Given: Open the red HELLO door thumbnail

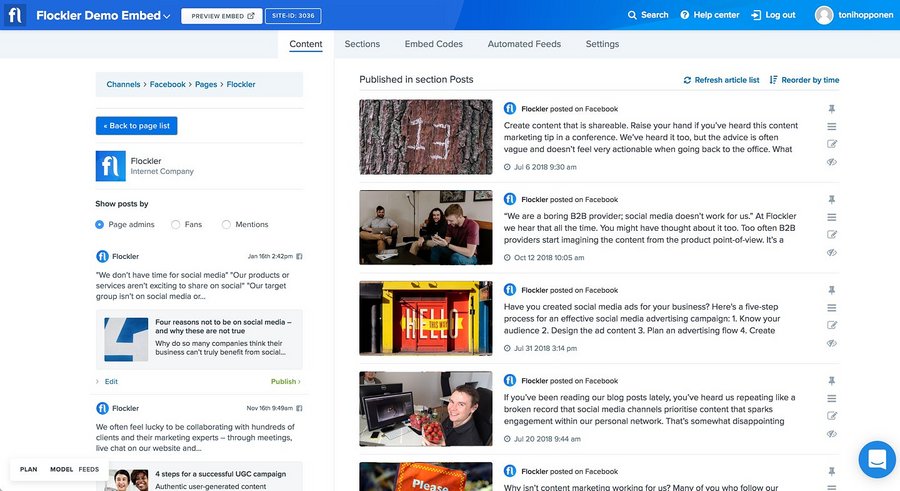Looking at the screenshot, I should click(x=425, y=318).
